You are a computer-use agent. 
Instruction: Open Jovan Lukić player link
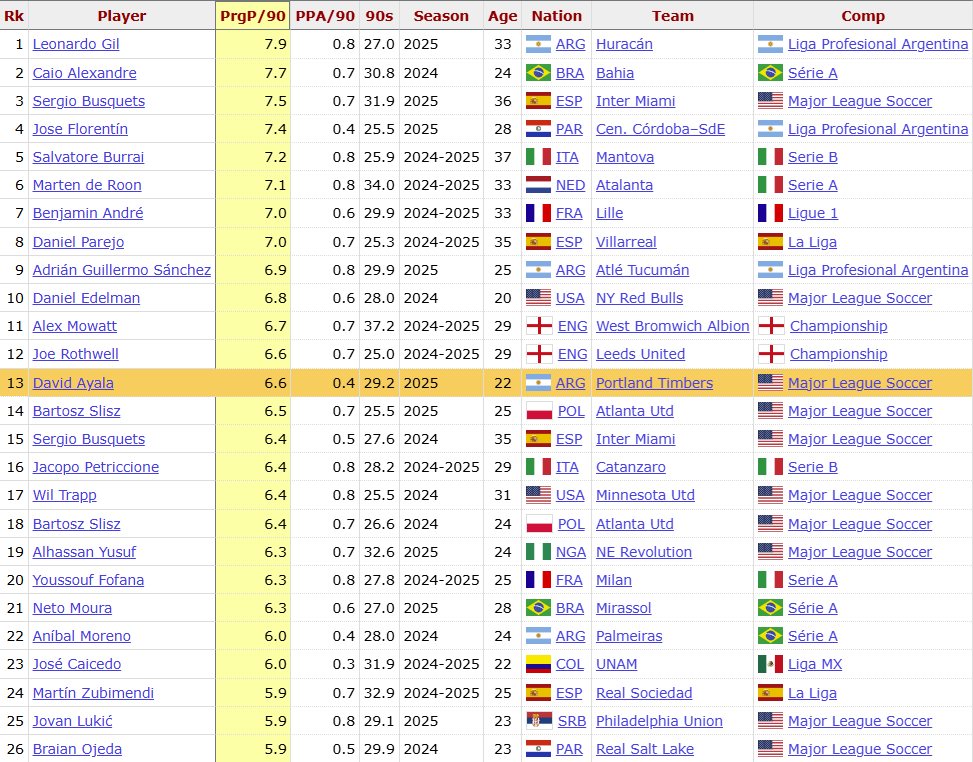[x=73, y=721]
